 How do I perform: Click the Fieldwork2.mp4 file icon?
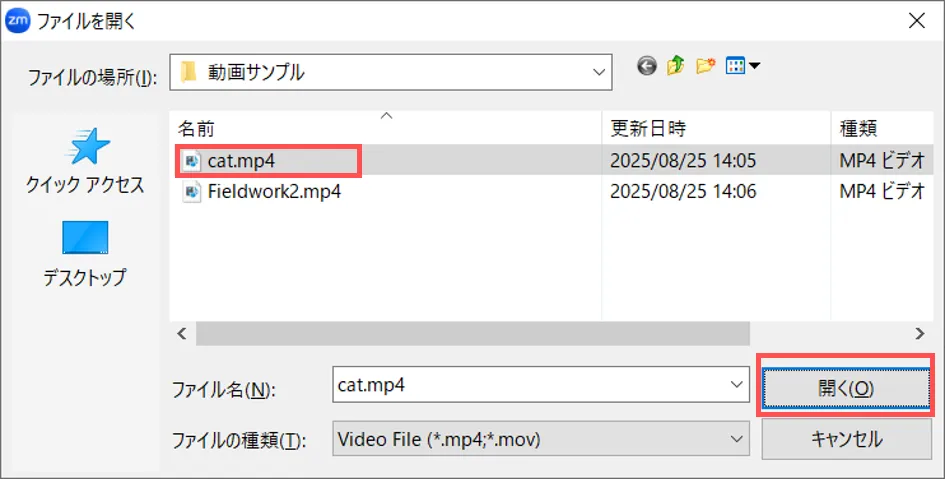click(192, 192)
